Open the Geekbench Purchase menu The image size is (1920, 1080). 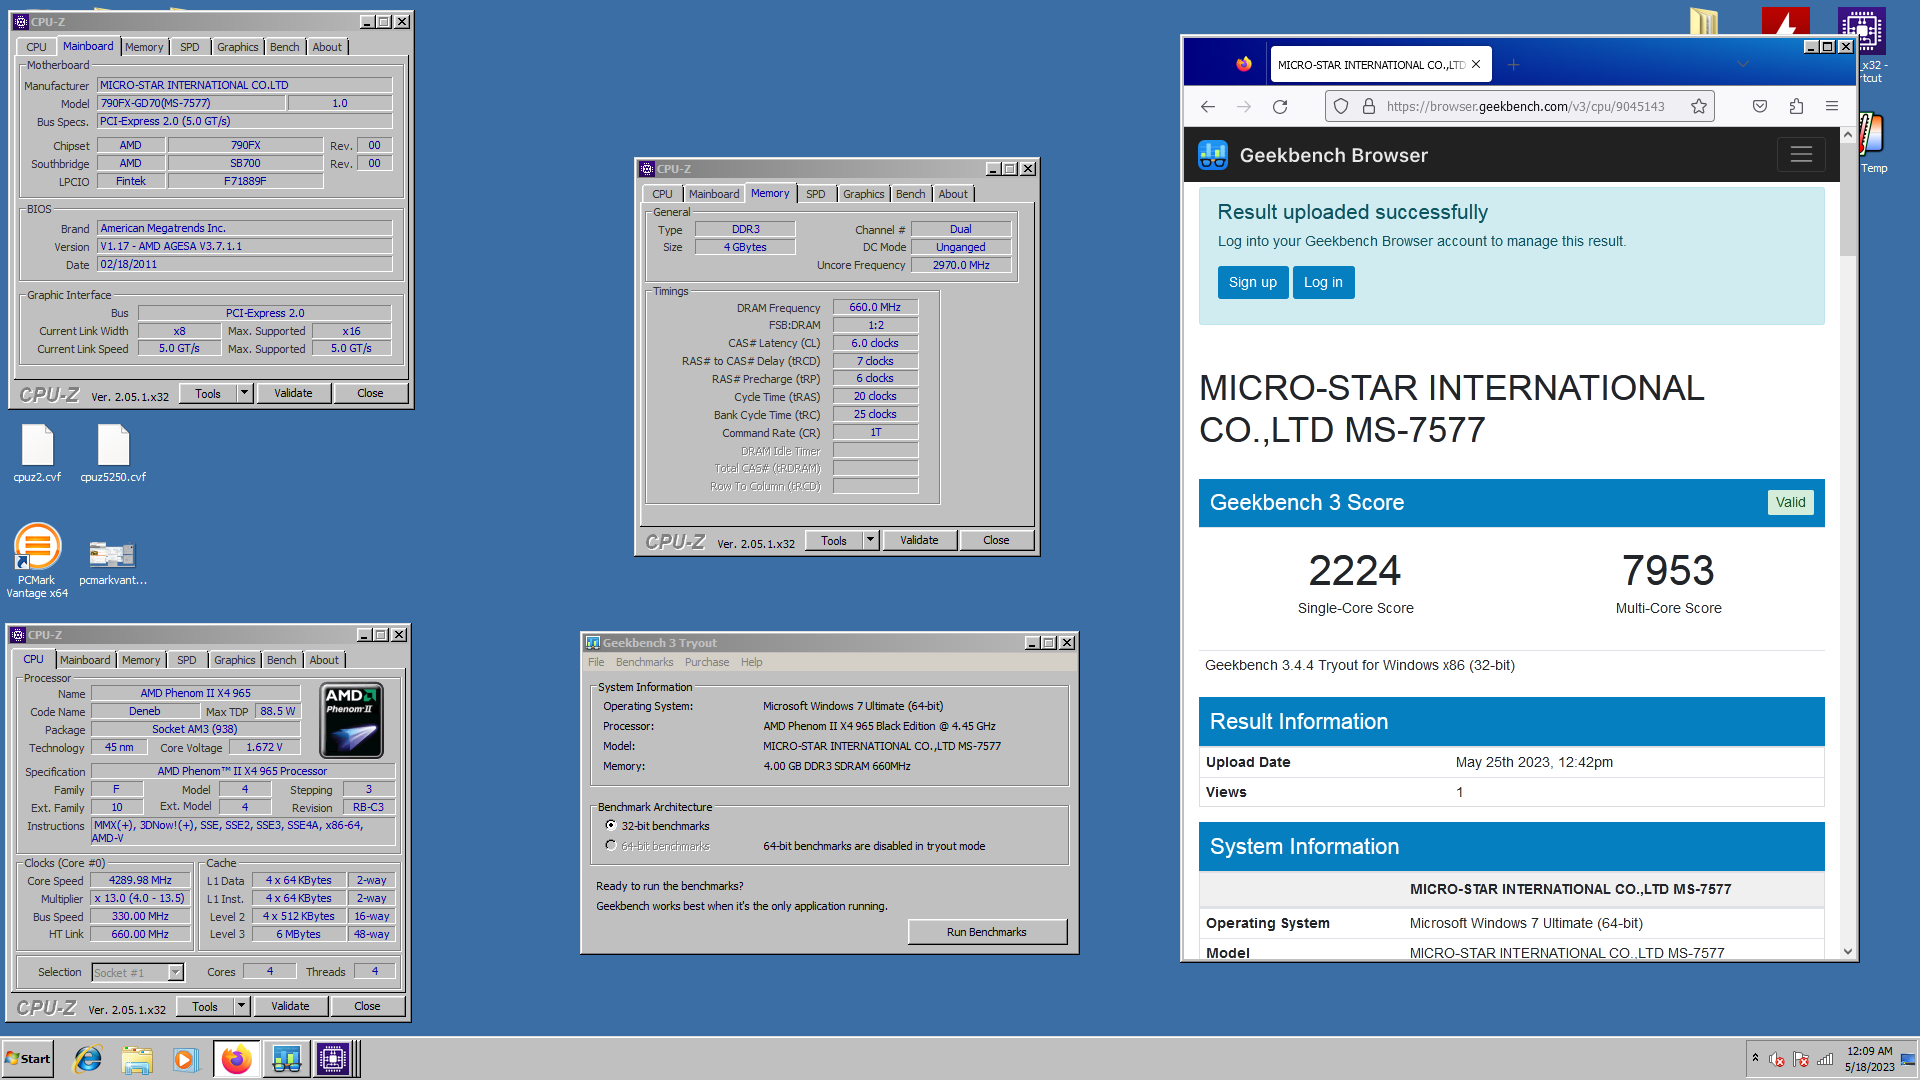tap(707, 662)
